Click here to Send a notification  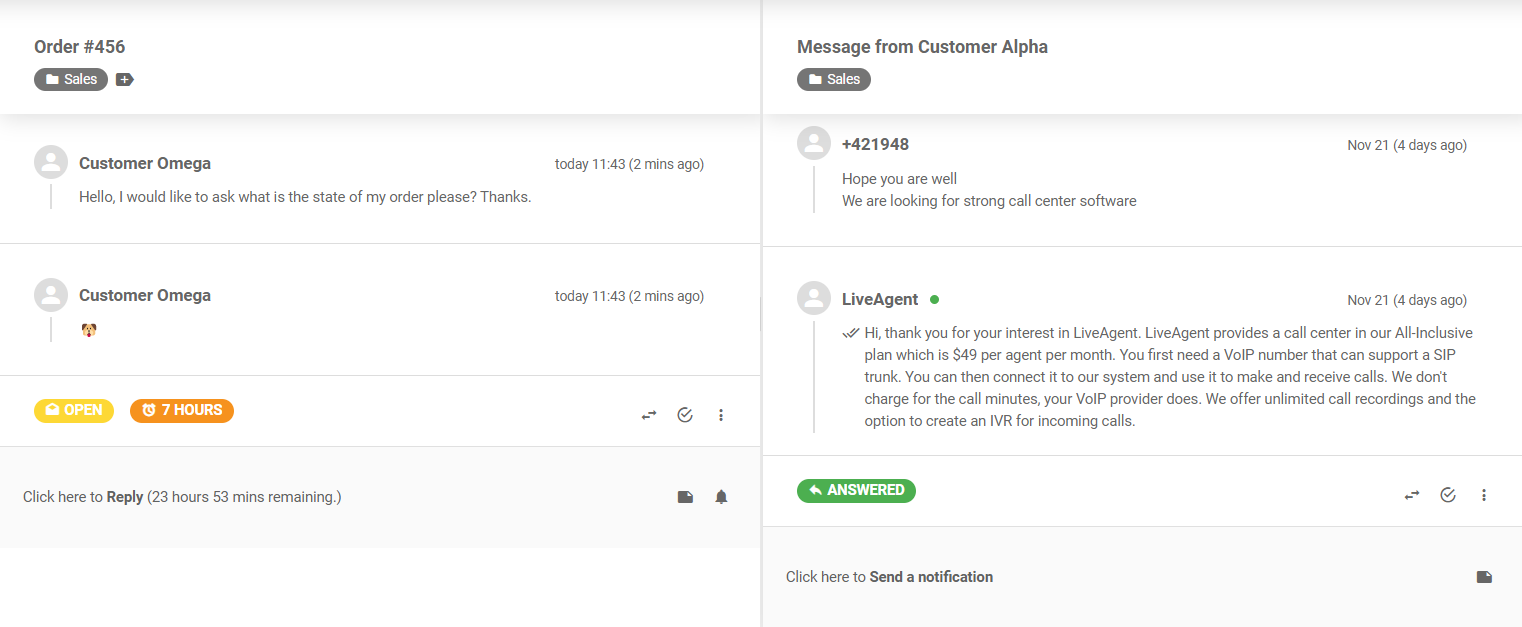click(x=930, y=577)
